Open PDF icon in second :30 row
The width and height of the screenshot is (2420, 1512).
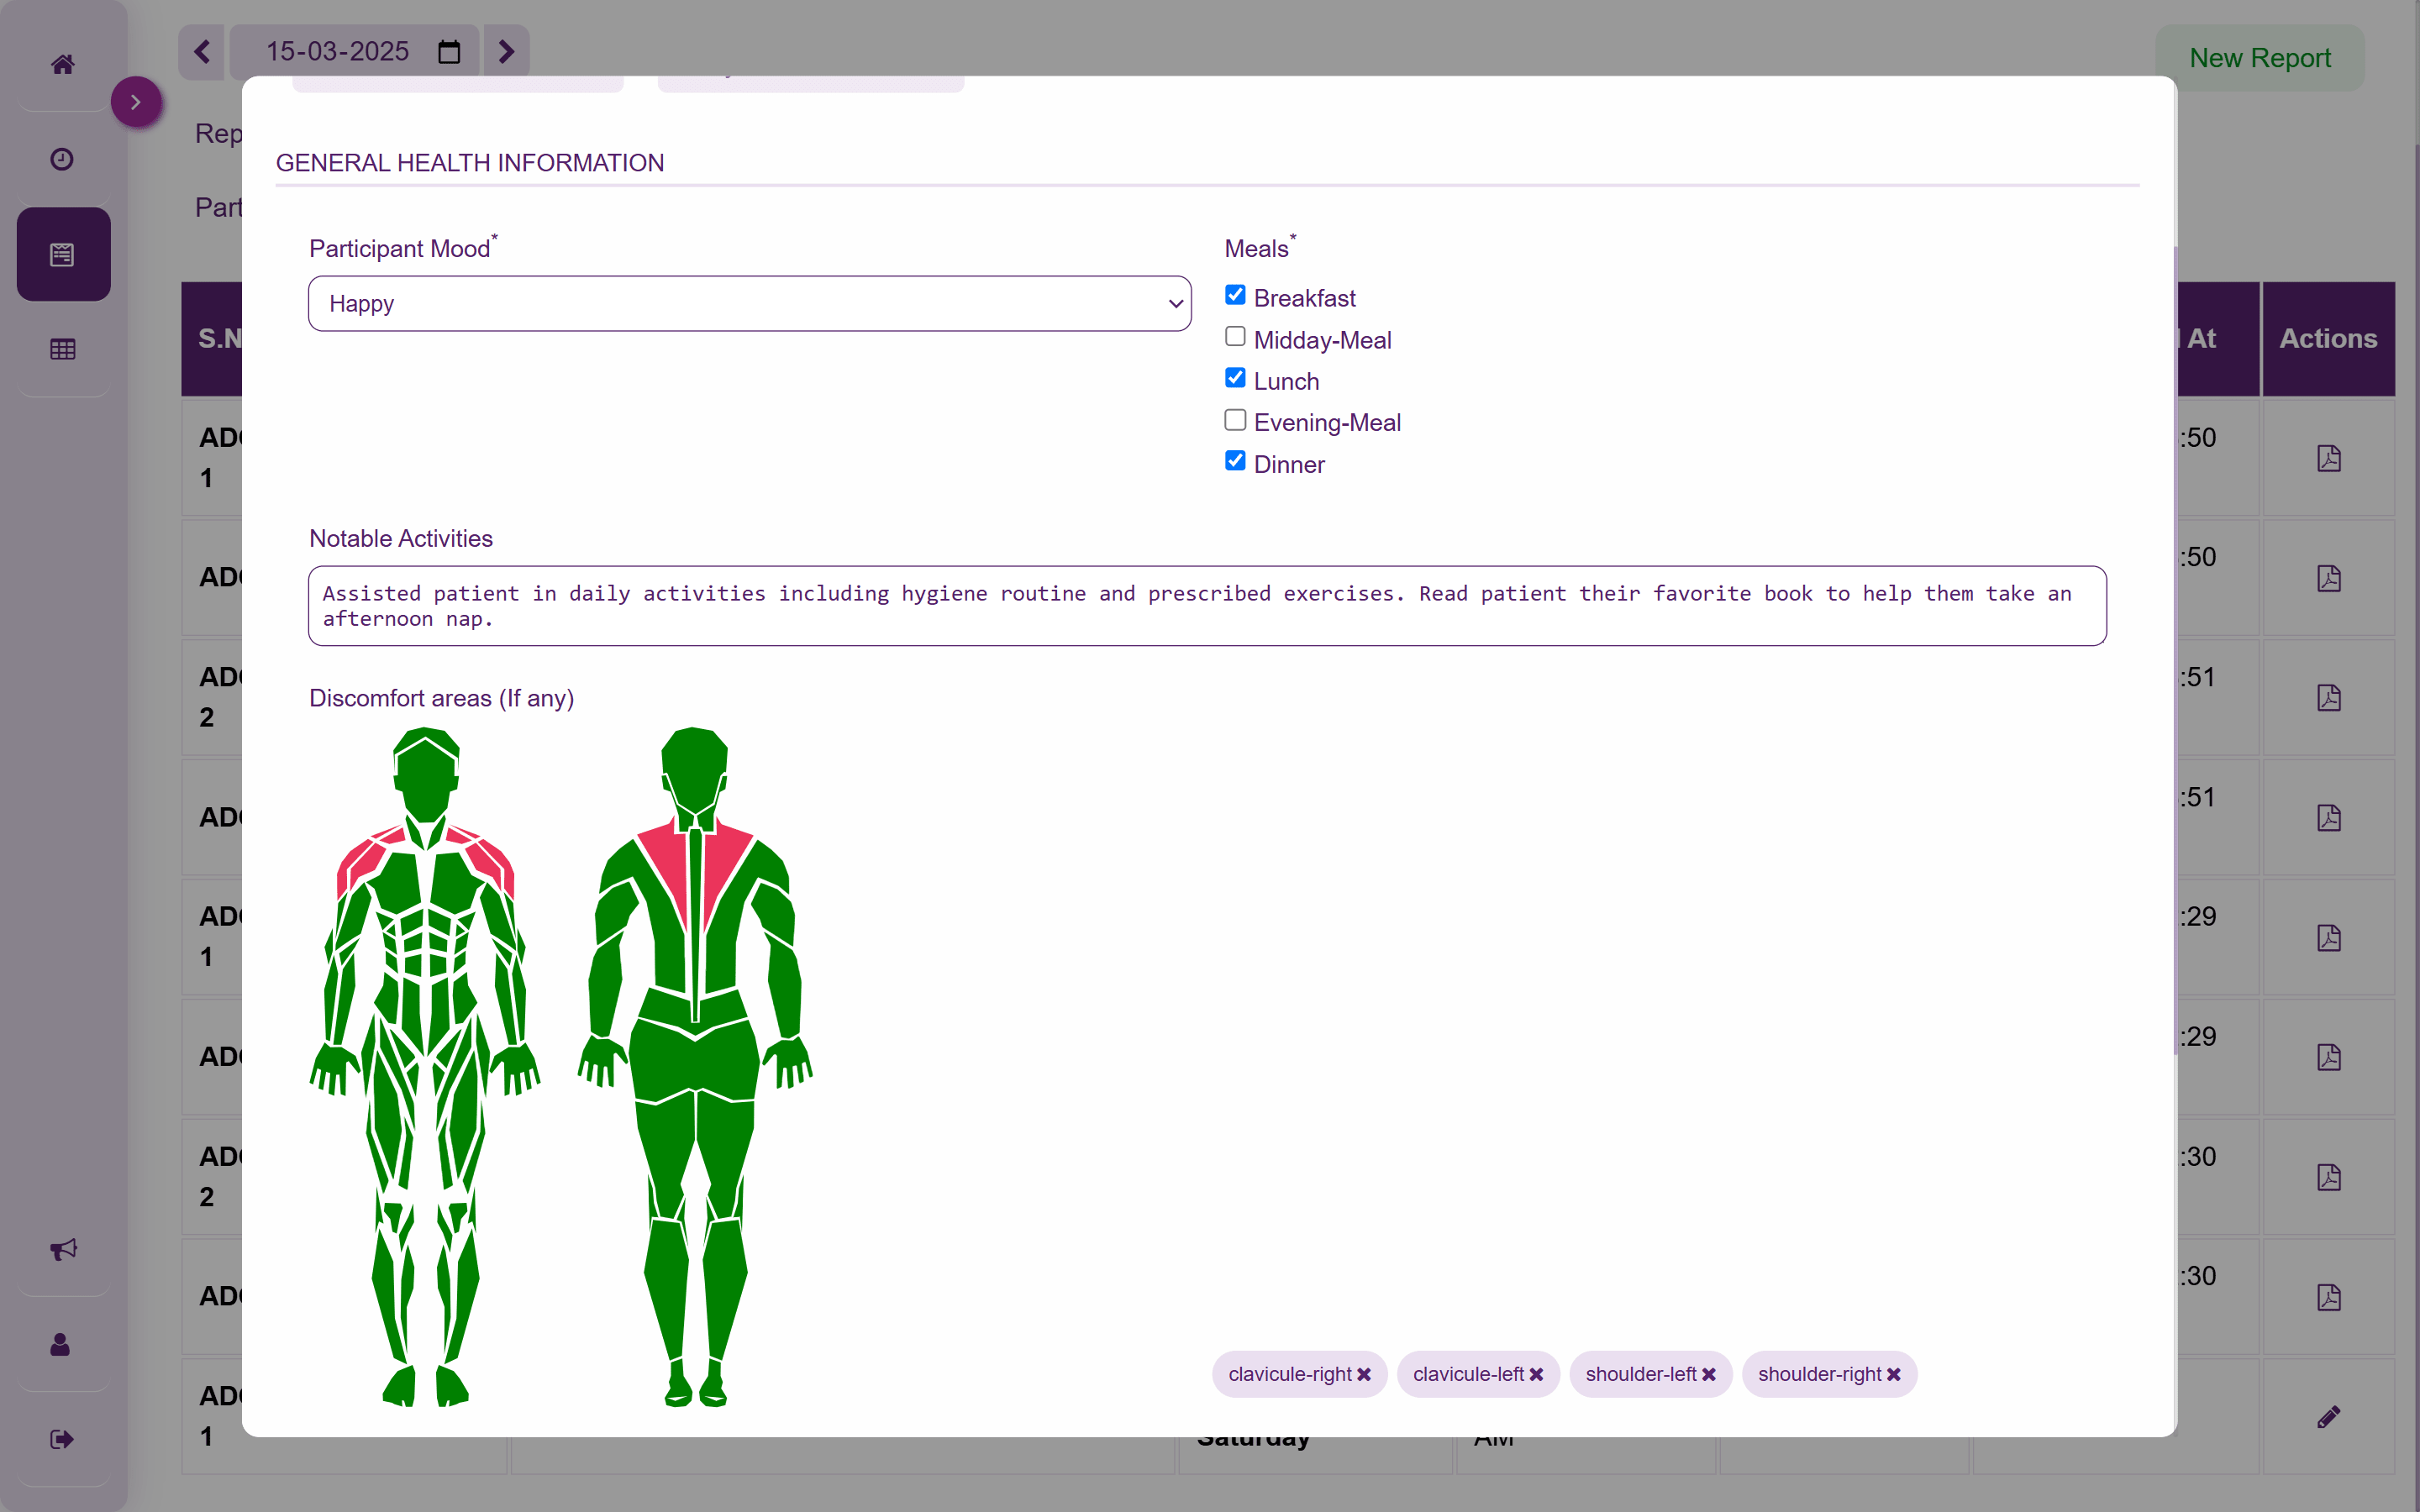[x=2328, y=1297]
